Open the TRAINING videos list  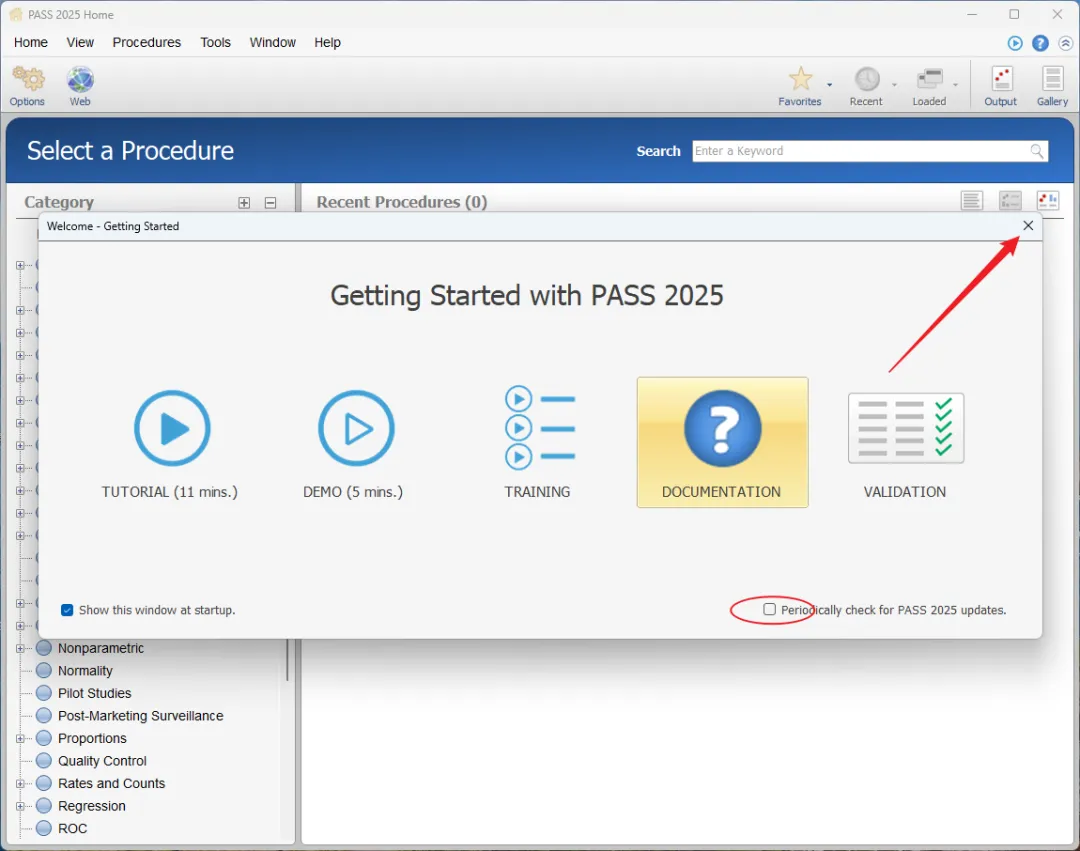point(539,428)
